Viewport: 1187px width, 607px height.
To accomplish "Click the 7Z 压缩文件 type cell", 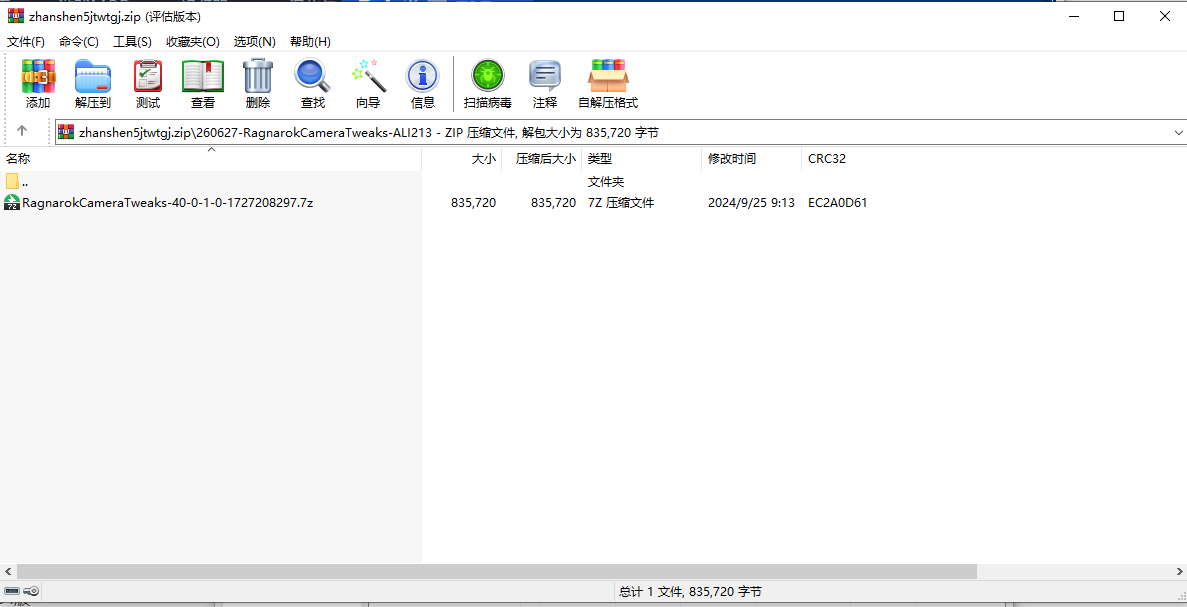I will click(621, 203).
